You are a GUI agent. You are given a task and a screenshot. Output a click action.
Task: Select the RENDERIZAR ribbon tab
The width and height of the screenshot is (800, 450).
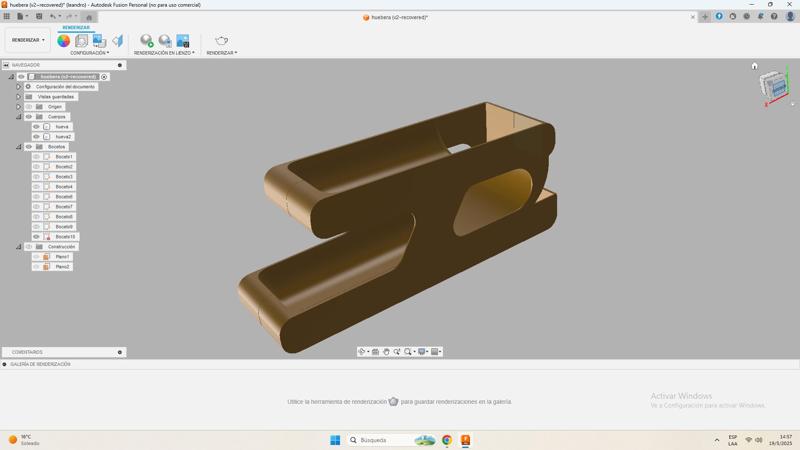tap(76, 28)
